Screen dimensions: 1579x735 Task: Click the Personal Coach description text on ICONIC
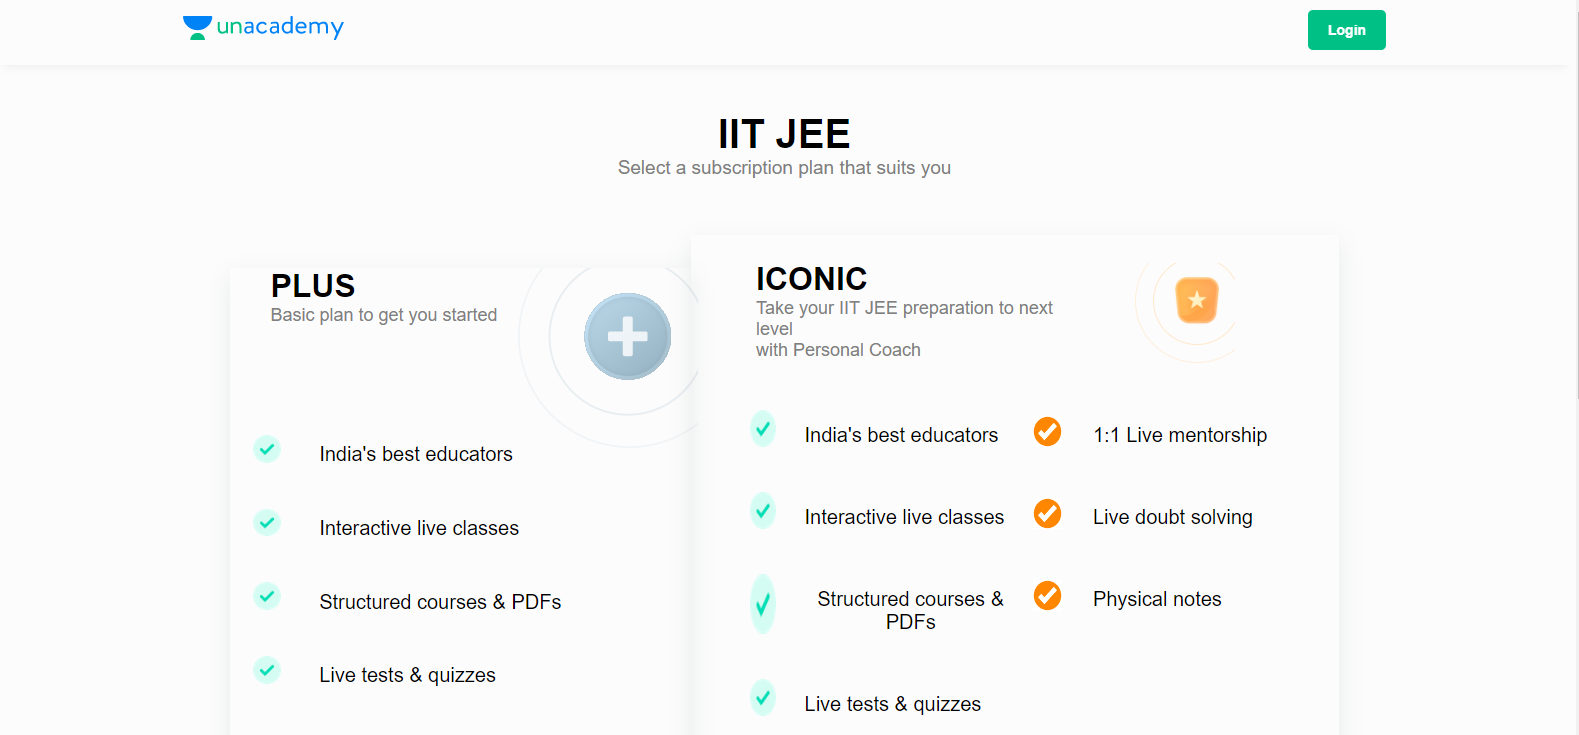tap(838, 349)
